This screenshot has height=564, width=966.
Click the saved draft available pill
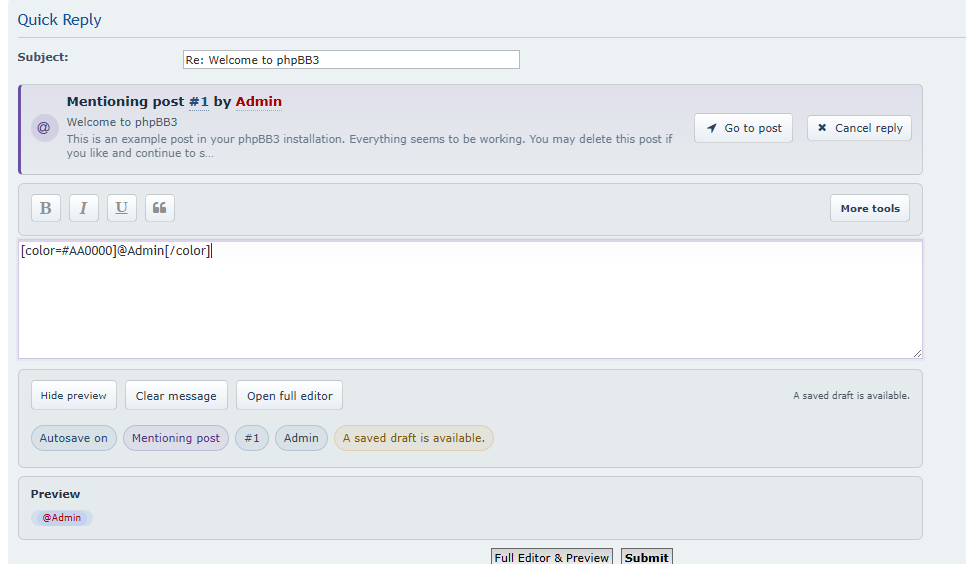(414, 438)
